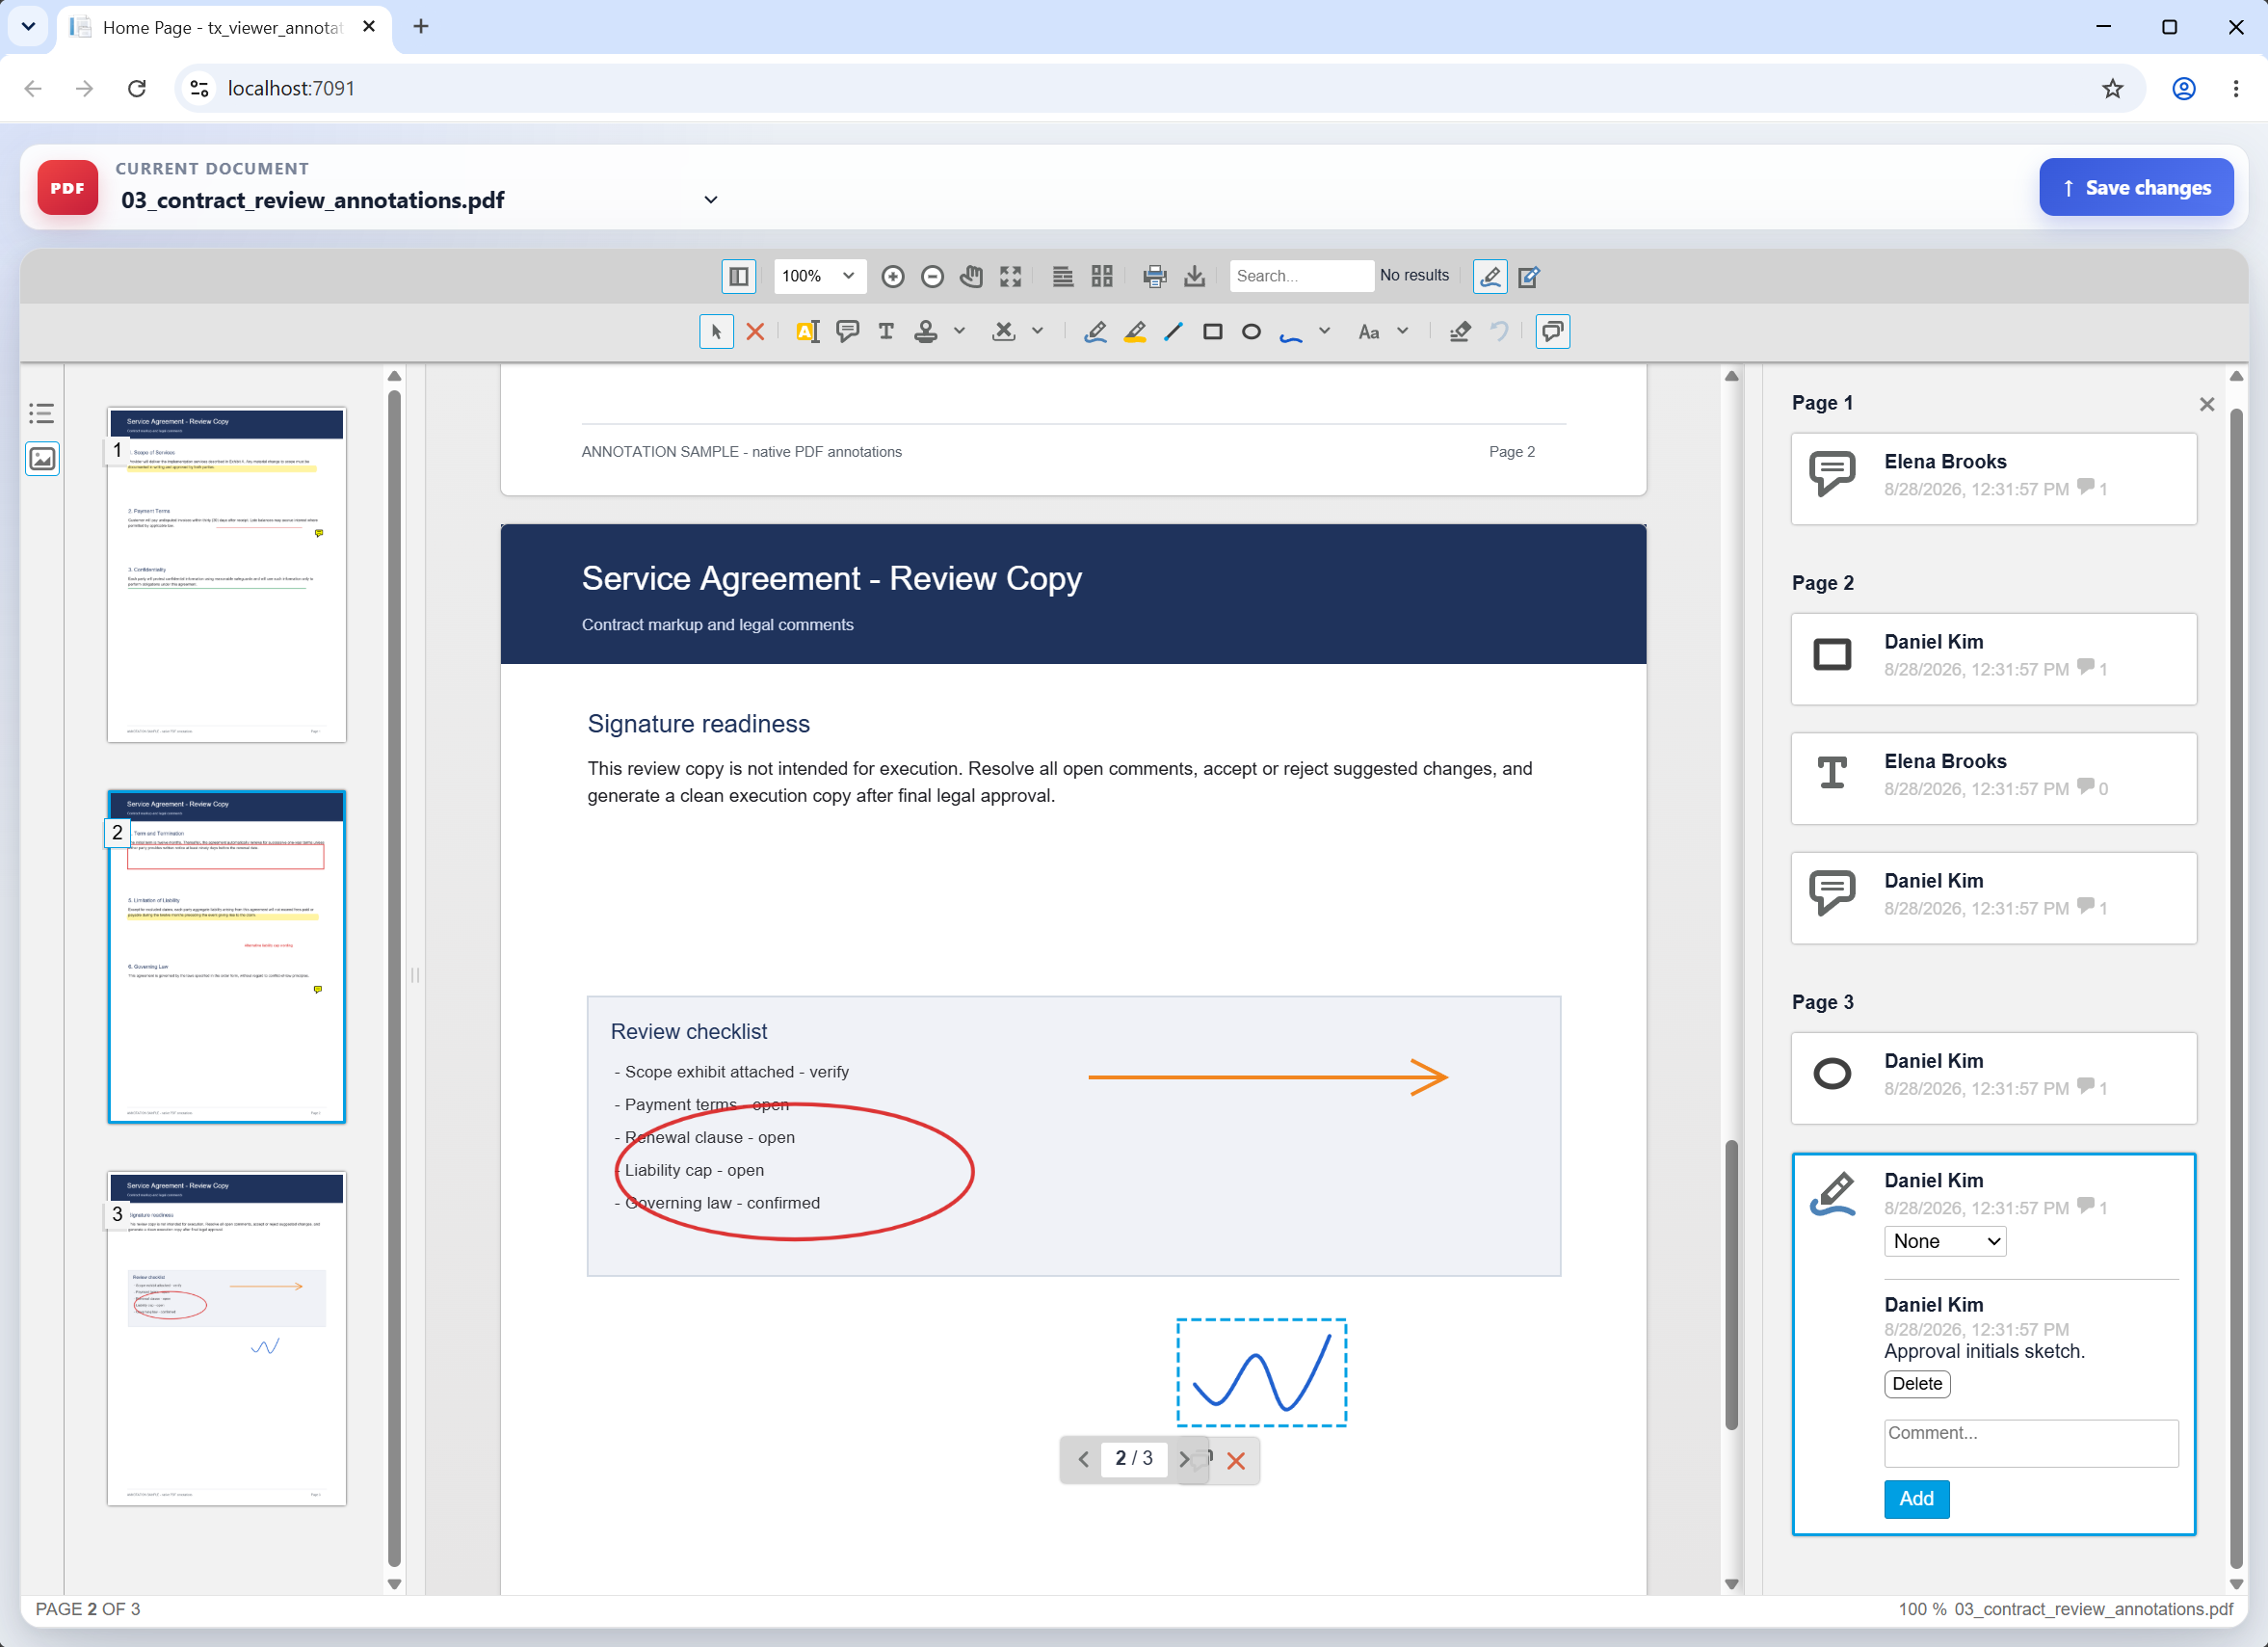Open Elena Brooks comment on Page 1
Image resolution: width=2268 pixels, height=1647 pixels.
click(x=1993, y=478)
